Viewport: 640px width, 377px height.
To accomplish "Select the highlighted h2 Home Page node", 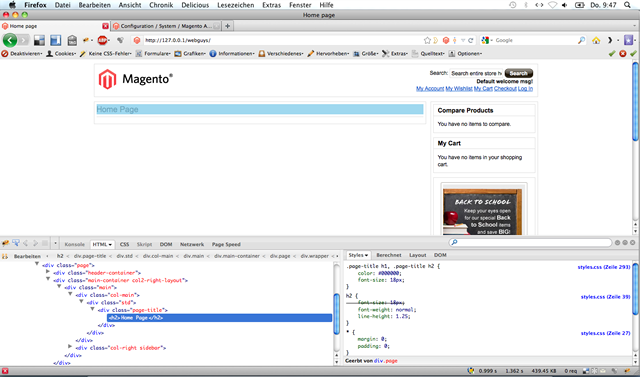I will [220, 317].
